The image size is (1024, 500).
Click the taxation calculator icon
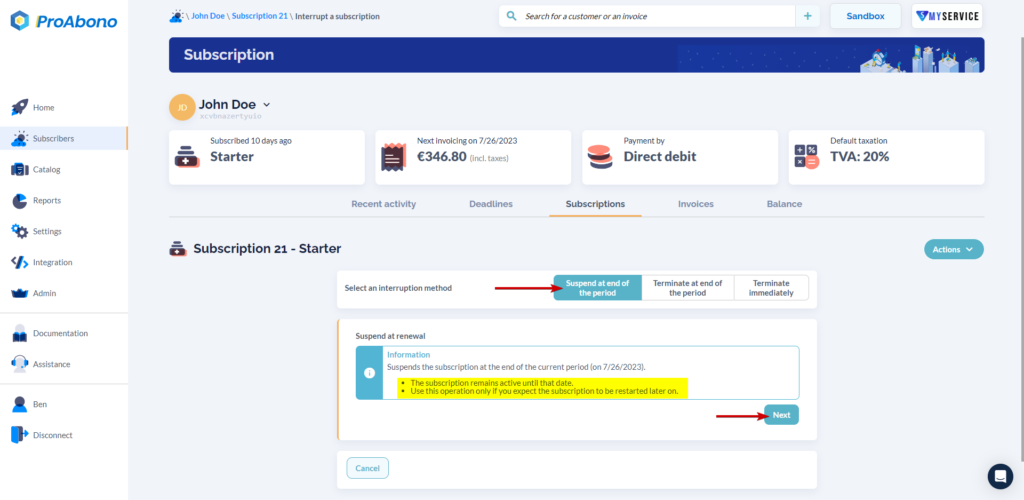pyautogui.click(x=807, y=157)
